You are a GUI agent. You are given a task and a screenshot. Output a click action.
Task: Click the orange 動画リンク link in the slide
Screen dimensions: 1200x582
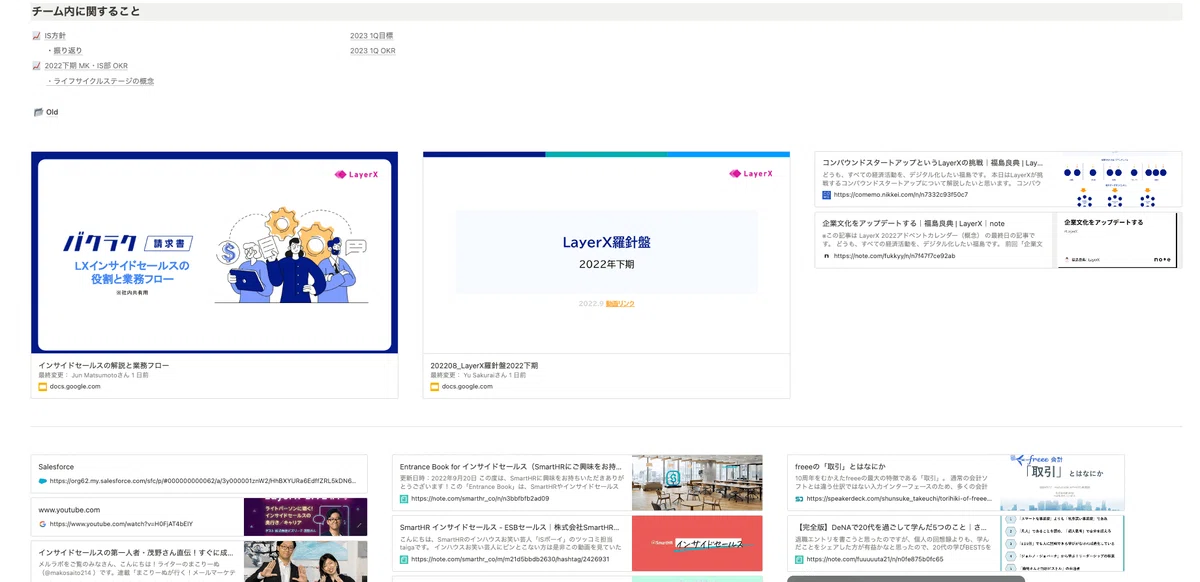click(620, 304)
